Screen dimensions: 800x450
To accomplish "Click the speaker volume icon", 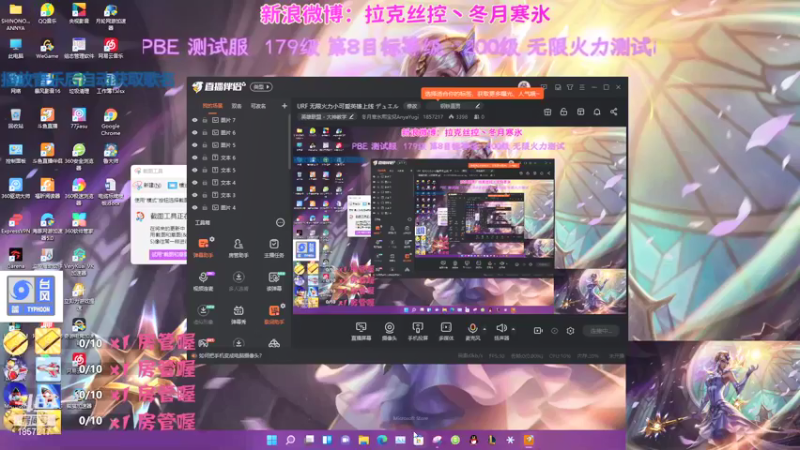I will [x=501, y=328].
